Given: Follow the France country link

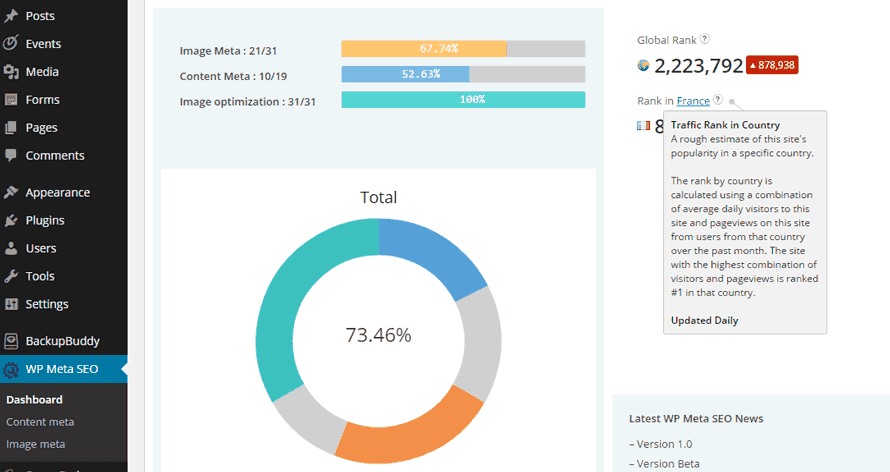Looking at the screenshot, I should 693,101.
